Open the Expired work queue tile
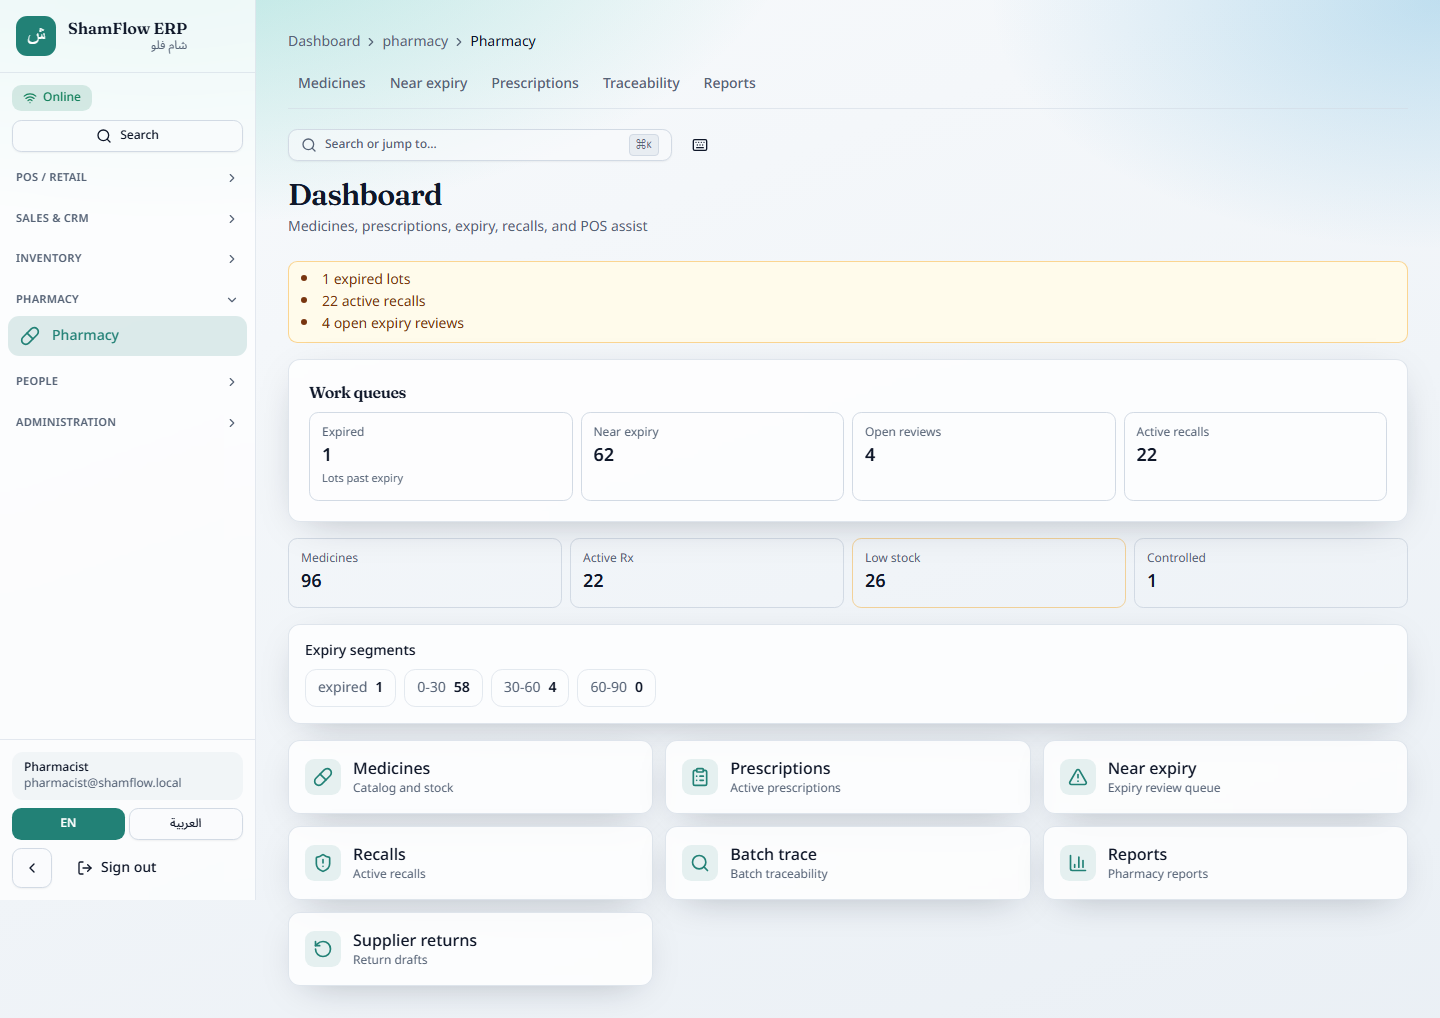Viewport: 1440px width, 1018px height. [x=441, y=456]
